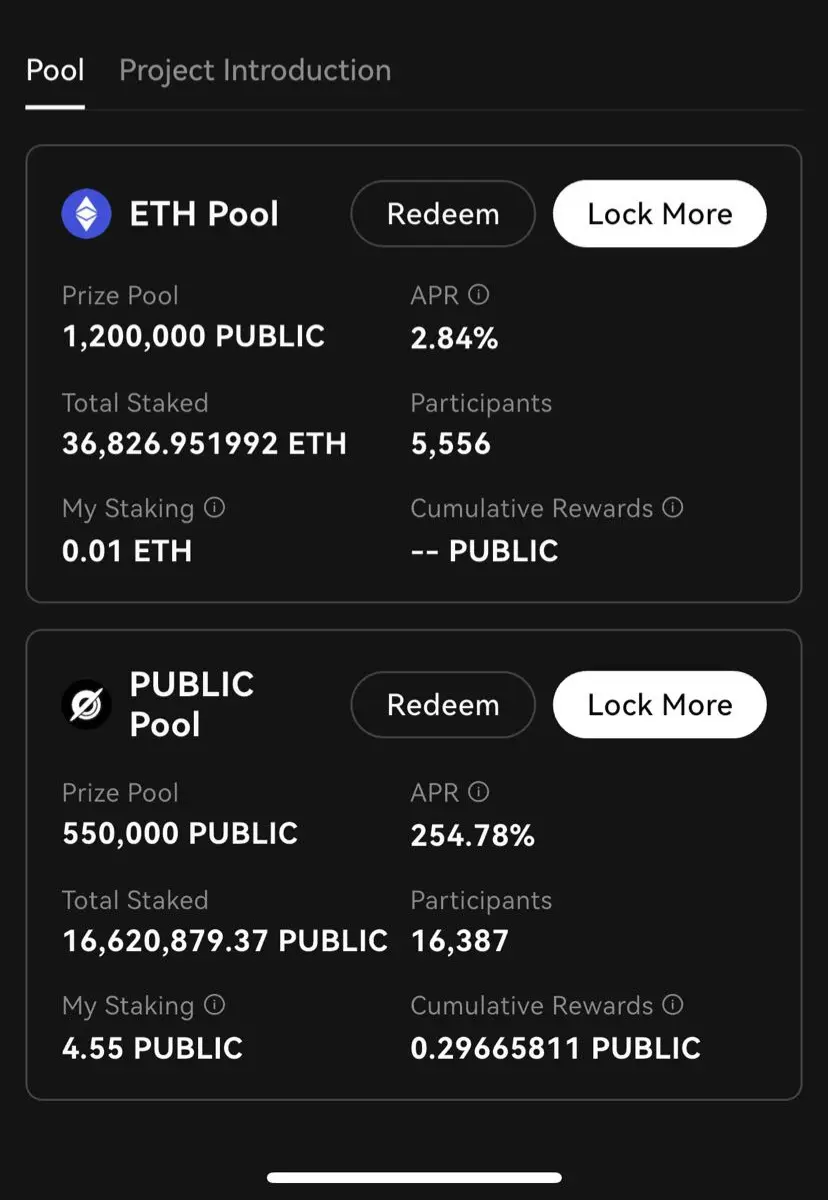Switch to the Pool tab
This screenshot has width=828, height=1200.
tap(55, 71)
